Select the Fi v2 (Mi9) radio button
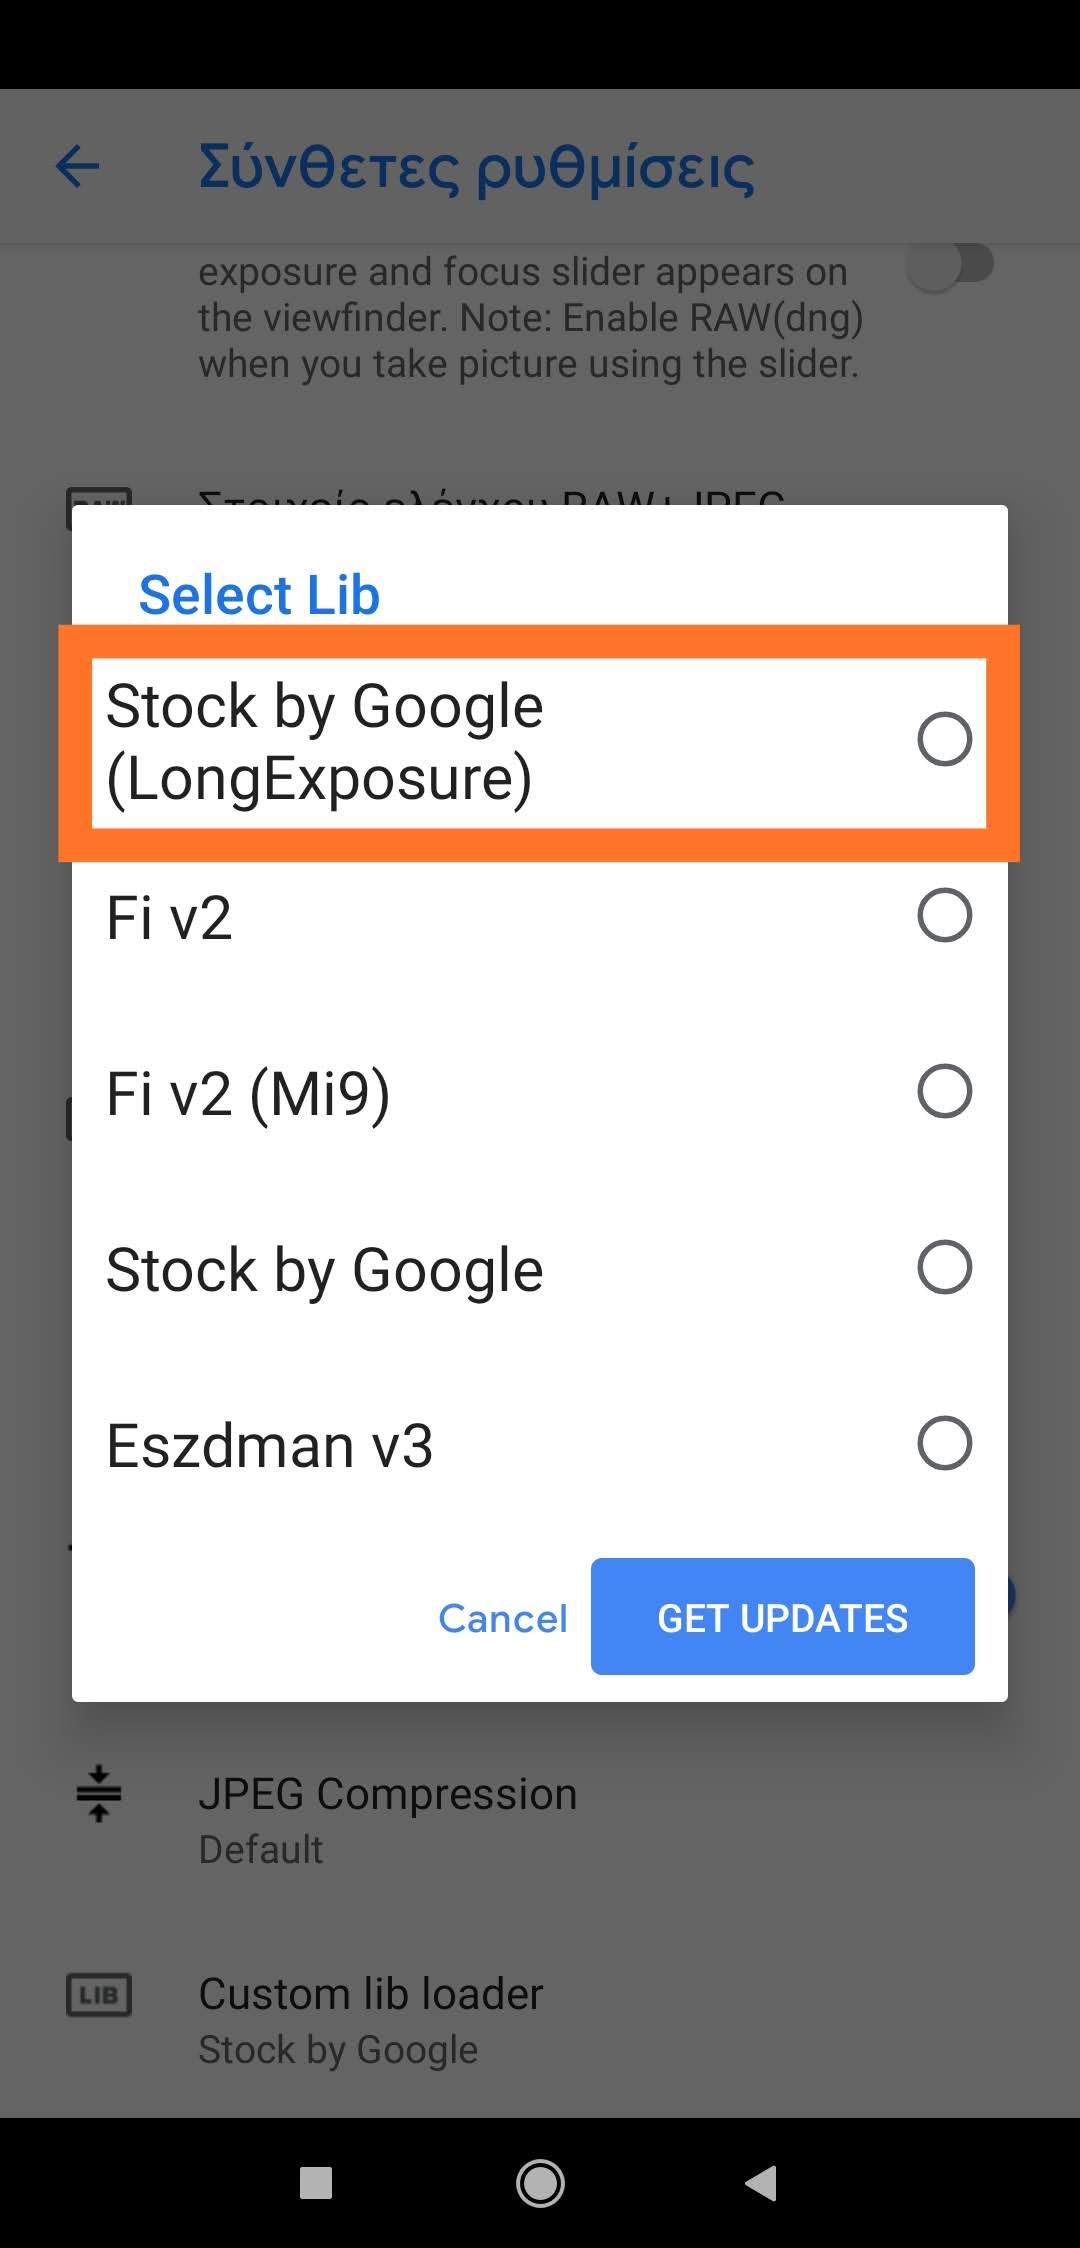Screen dimensions: 1080x2248 (944, 1092)
